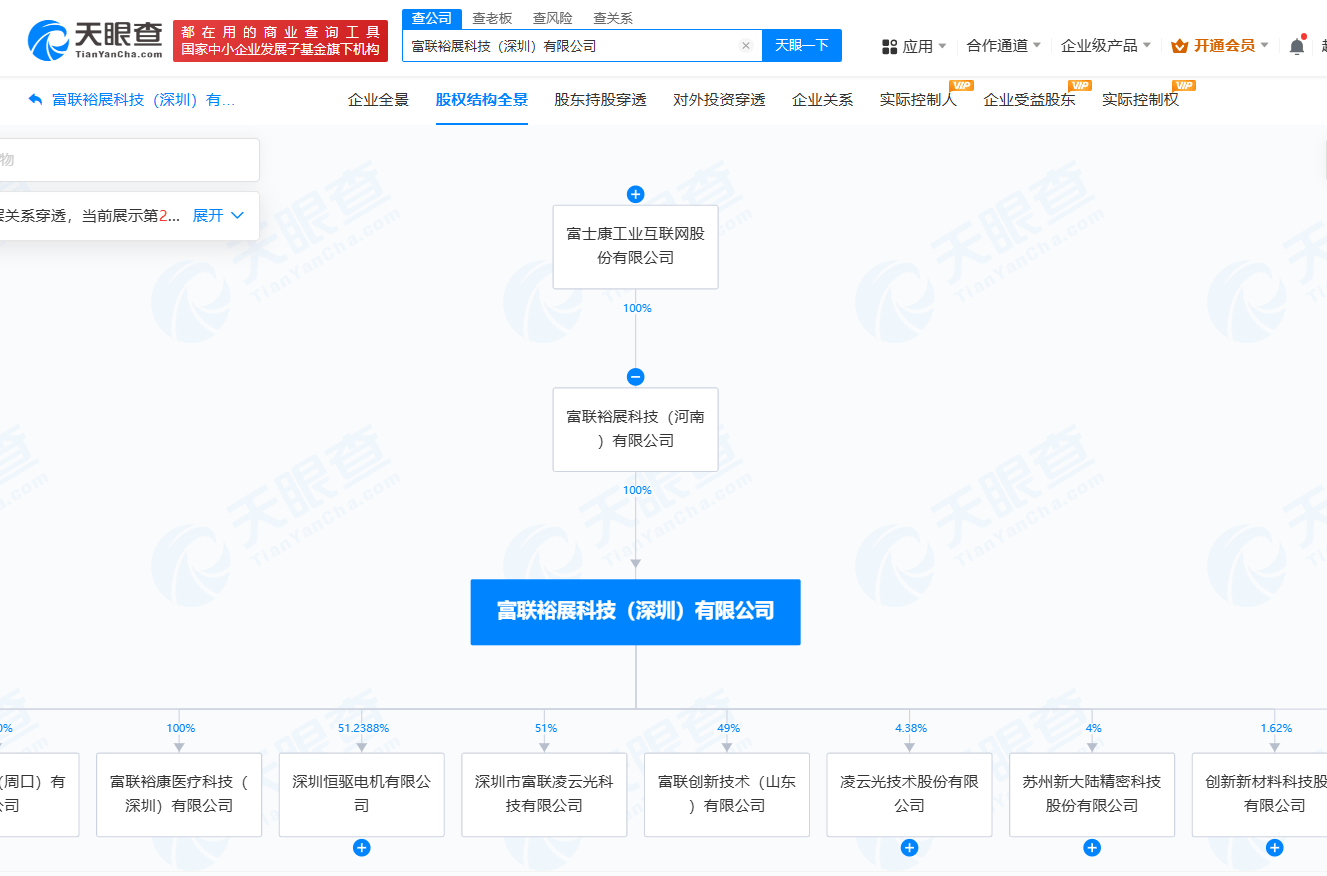Screen dimensions: 1327x876
Task: Open the 企业全景 tab
Action: tap(378, 100)
